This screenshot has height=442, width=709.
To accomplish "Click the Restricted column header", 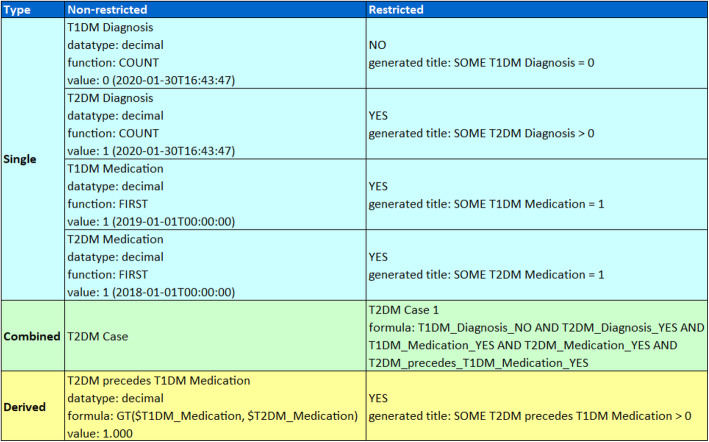I will coord(396,9).
